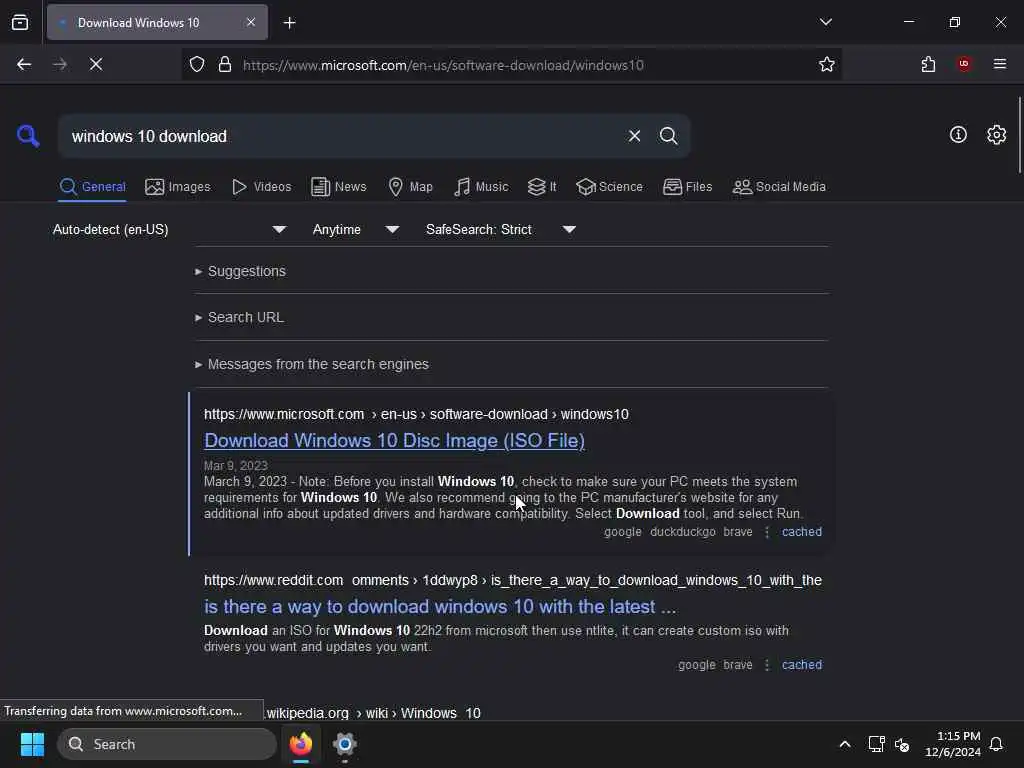
Task: Open the notifications bell icon
Action: coord(996,744)
